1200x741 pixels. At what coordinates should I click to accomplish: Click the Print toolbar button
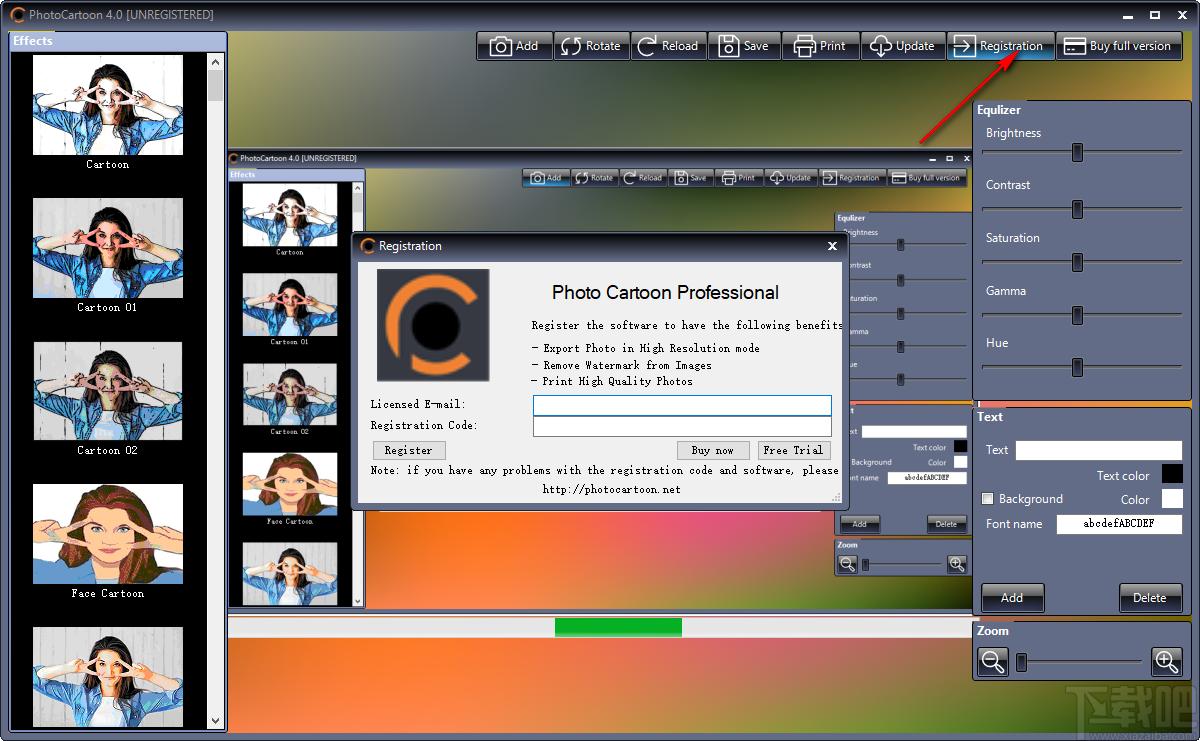[x=822, y=46]
